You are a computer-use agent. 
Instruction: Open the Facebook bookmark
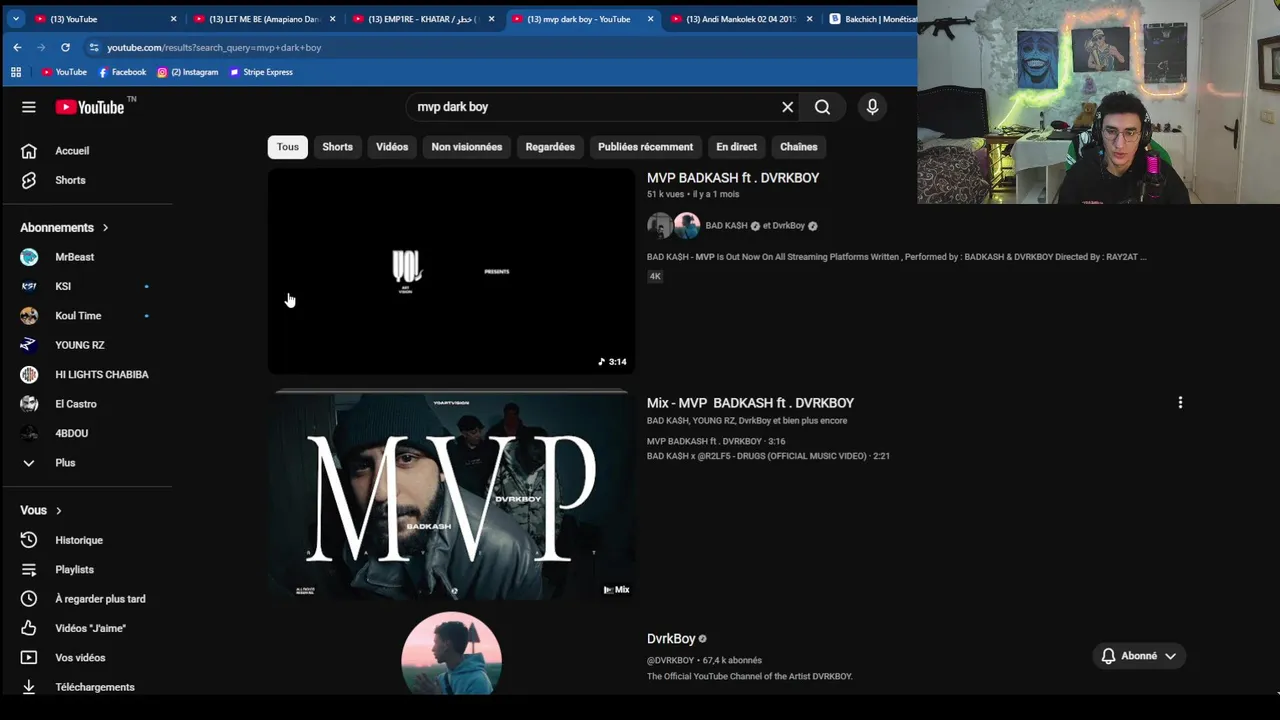(122, 72)
